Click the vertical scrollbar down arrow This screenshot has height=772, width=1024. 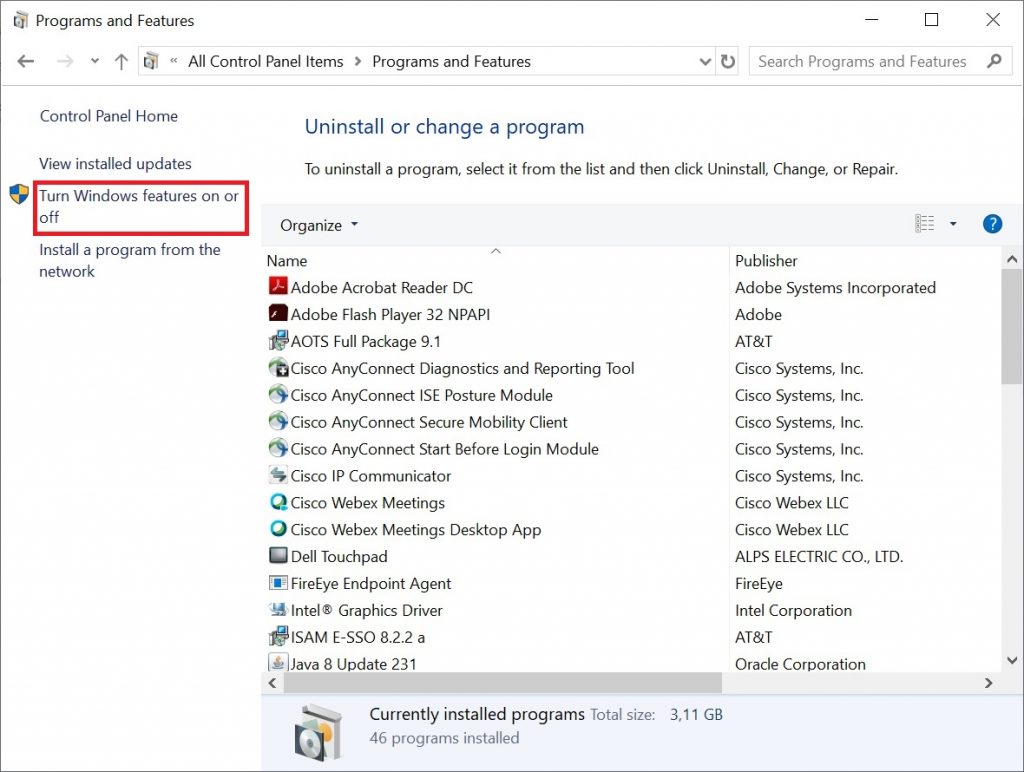(1012, 661)
